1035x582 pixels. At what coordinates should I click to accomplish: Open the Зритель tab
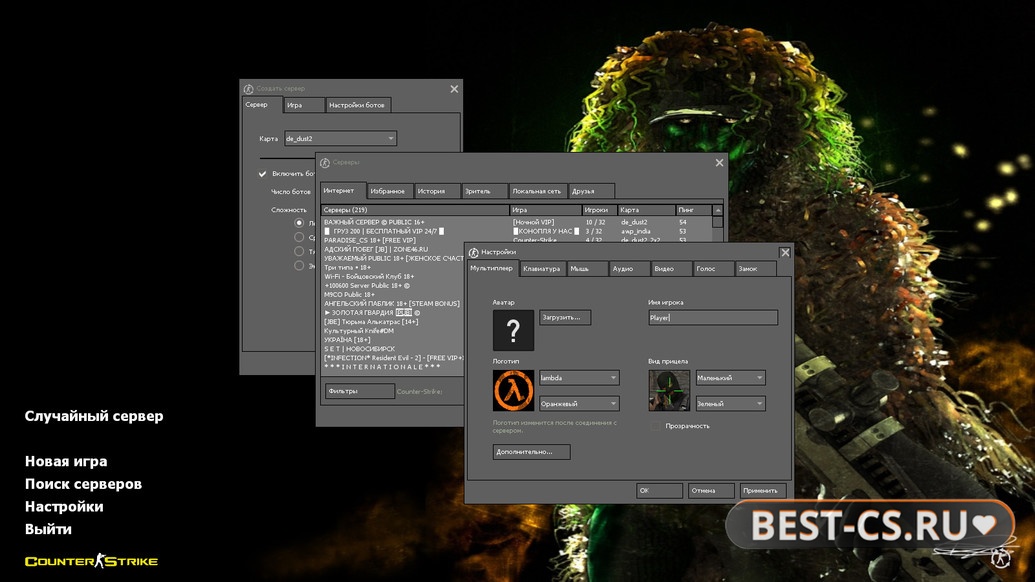[x=484, y=191]
